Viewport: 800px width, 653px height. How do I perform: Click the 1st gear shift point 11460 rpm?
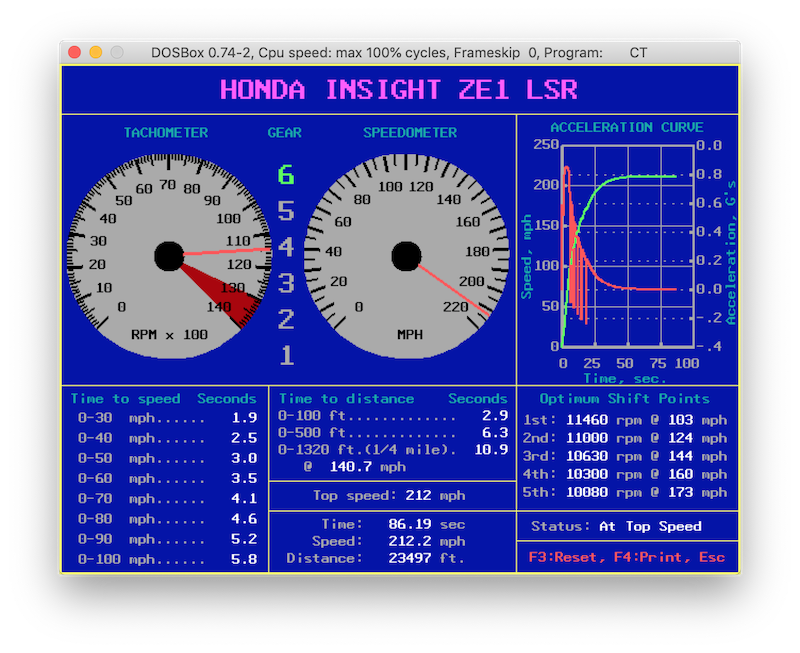(625, 420)
